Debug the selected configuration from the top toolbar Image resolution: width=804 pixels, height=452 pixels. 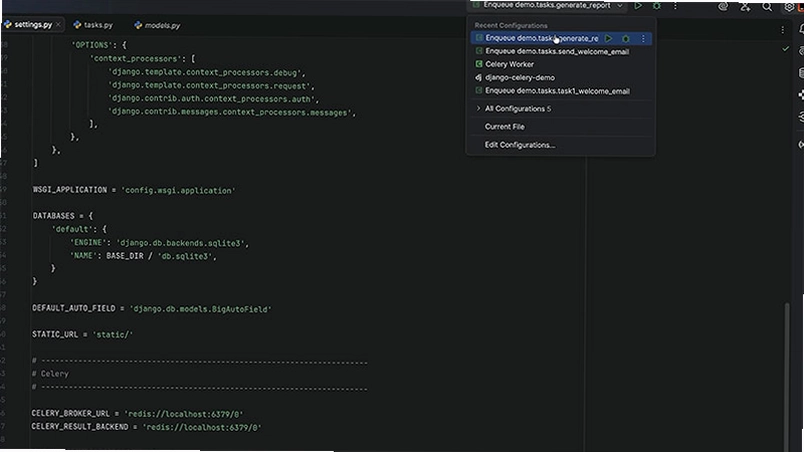pyautogui.click(x=656, y=6)
